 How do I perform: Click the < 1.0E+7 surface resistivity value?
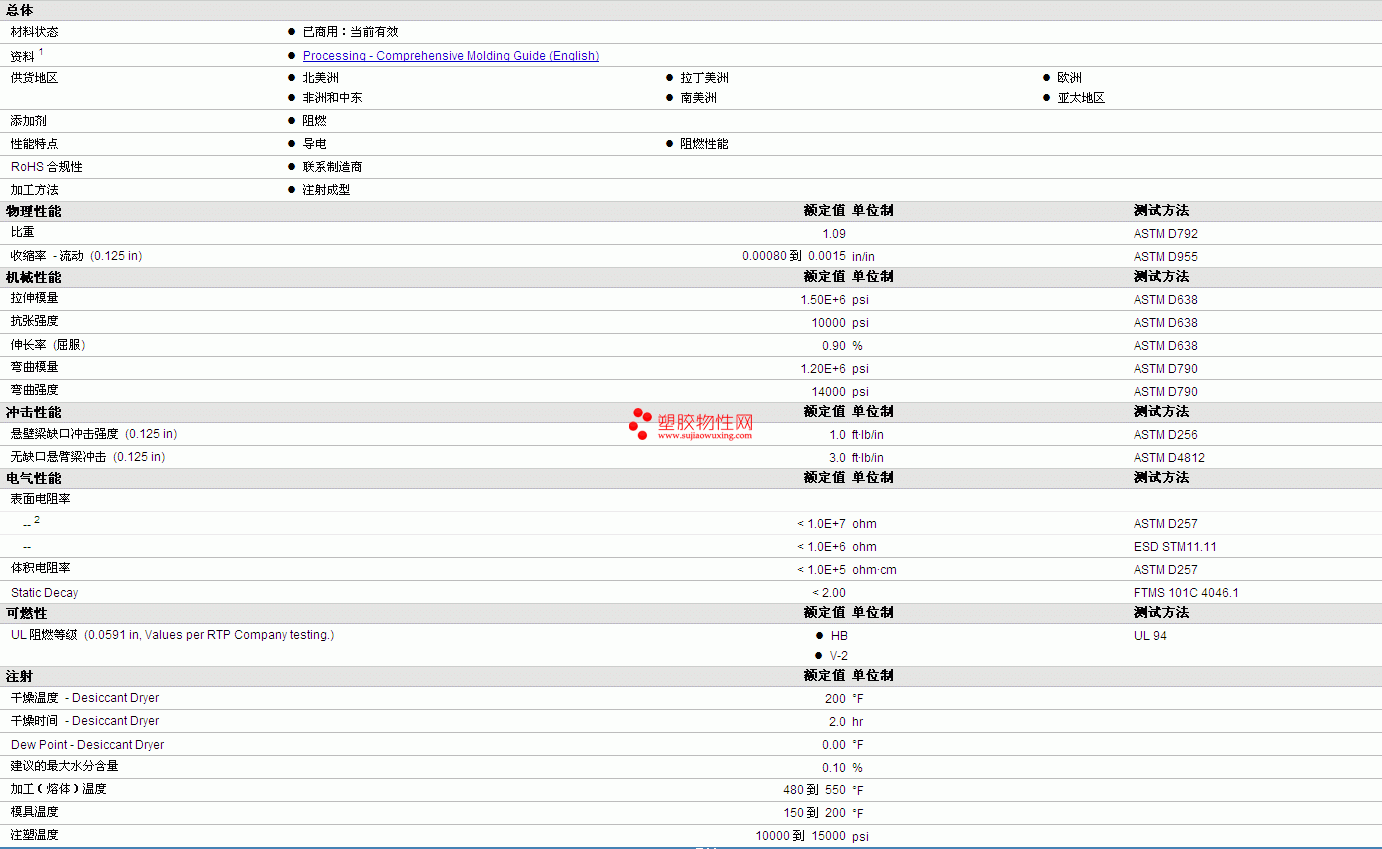[822, 524]
